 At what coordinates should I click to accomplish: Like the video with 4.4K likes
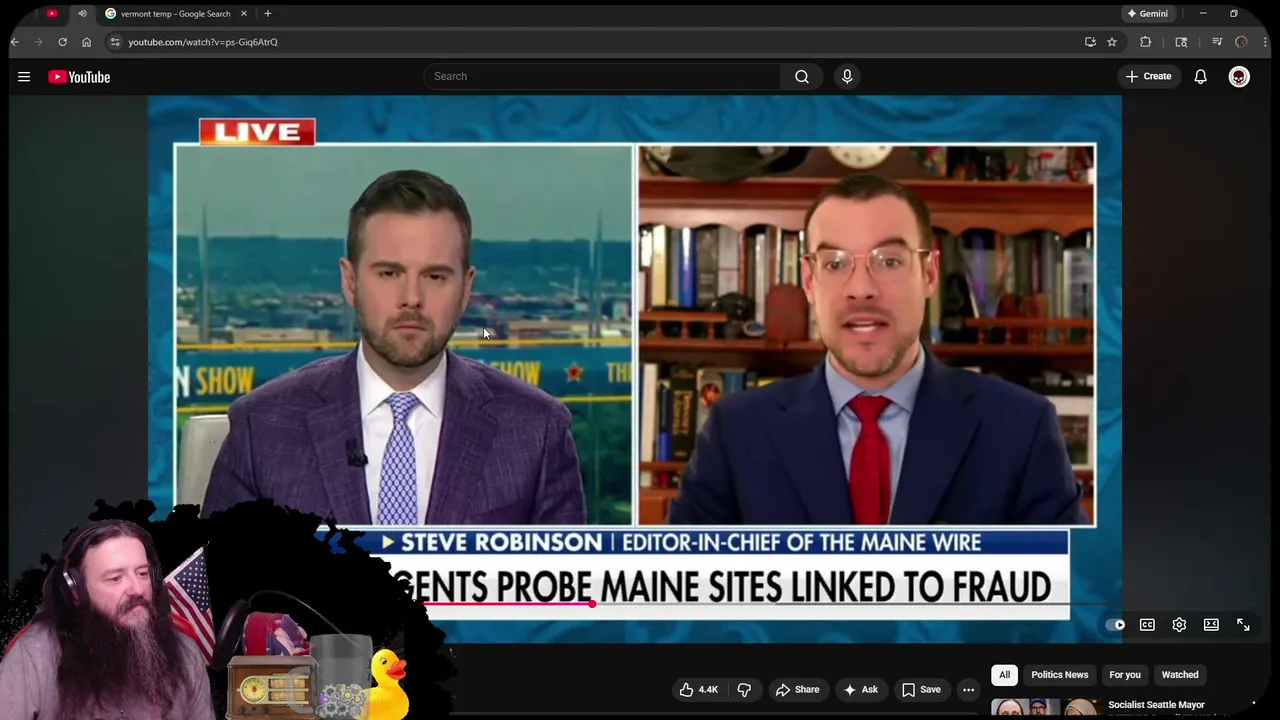coord(699,690)
